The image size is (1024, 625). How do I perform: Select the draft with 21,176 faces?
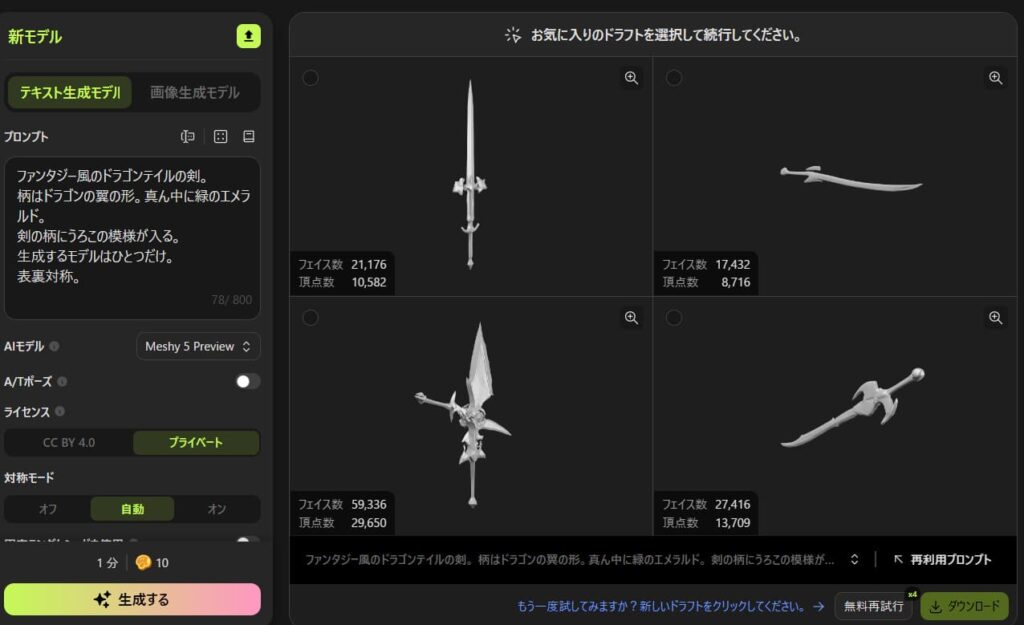311,78
